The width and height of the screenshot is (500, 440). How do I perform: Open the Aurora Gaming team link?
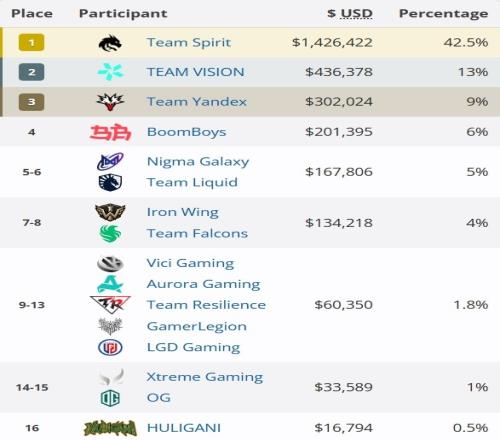(203, 284)
